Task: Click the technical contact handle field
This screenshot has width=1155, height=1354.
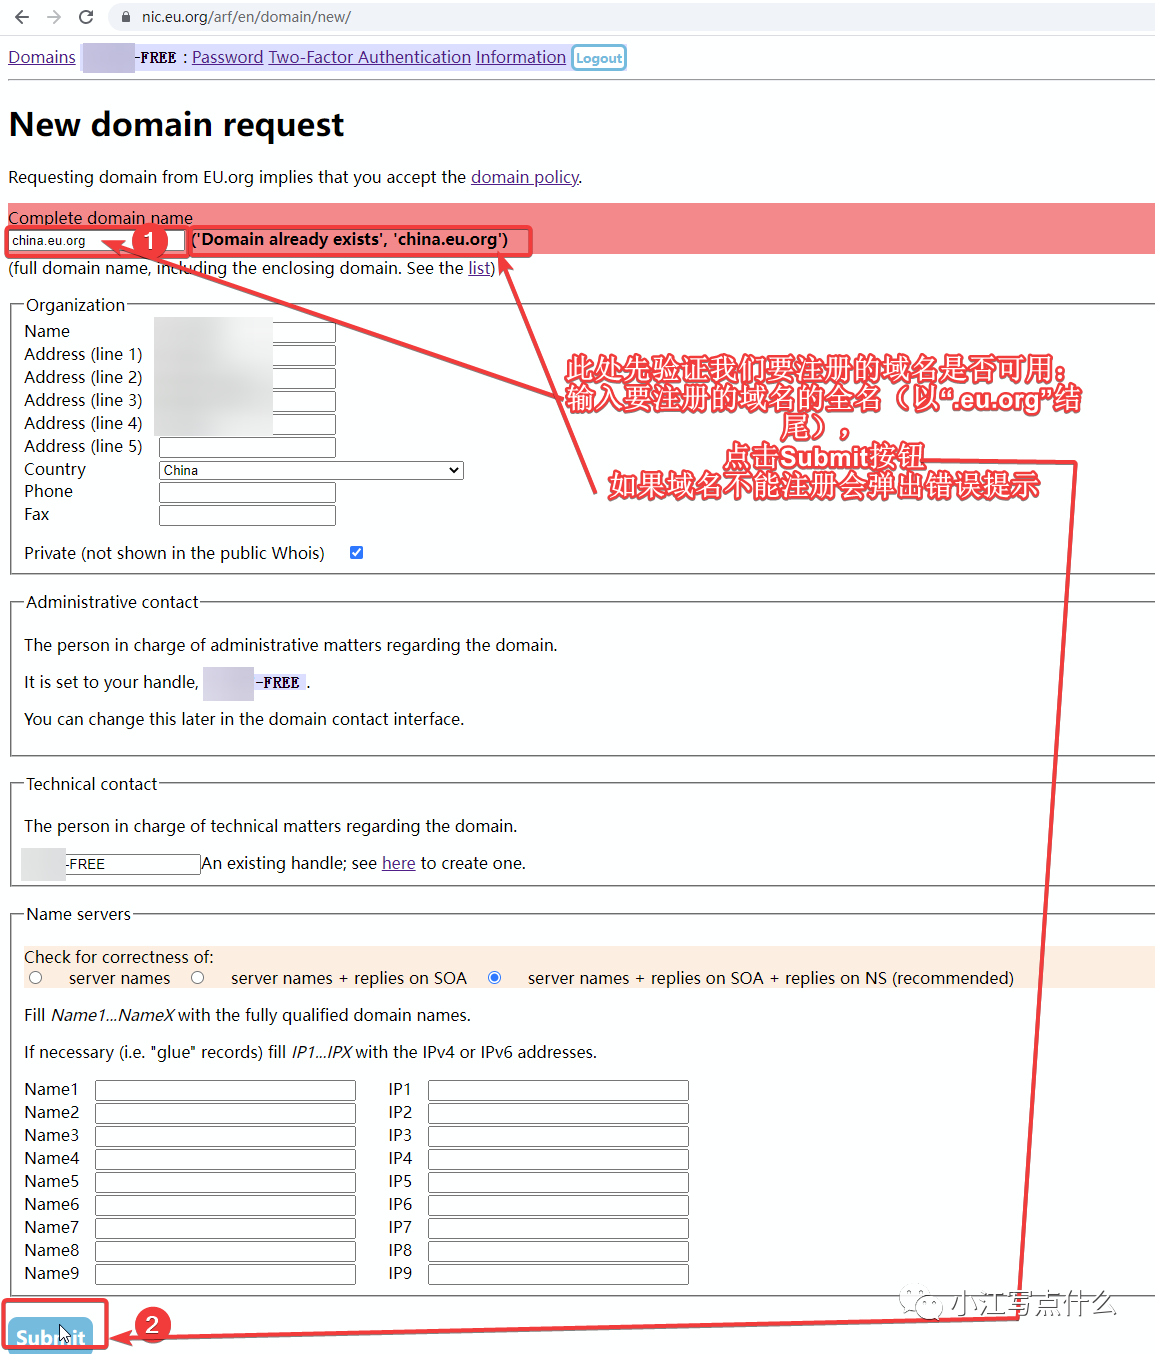Action: tap(111, 864)
